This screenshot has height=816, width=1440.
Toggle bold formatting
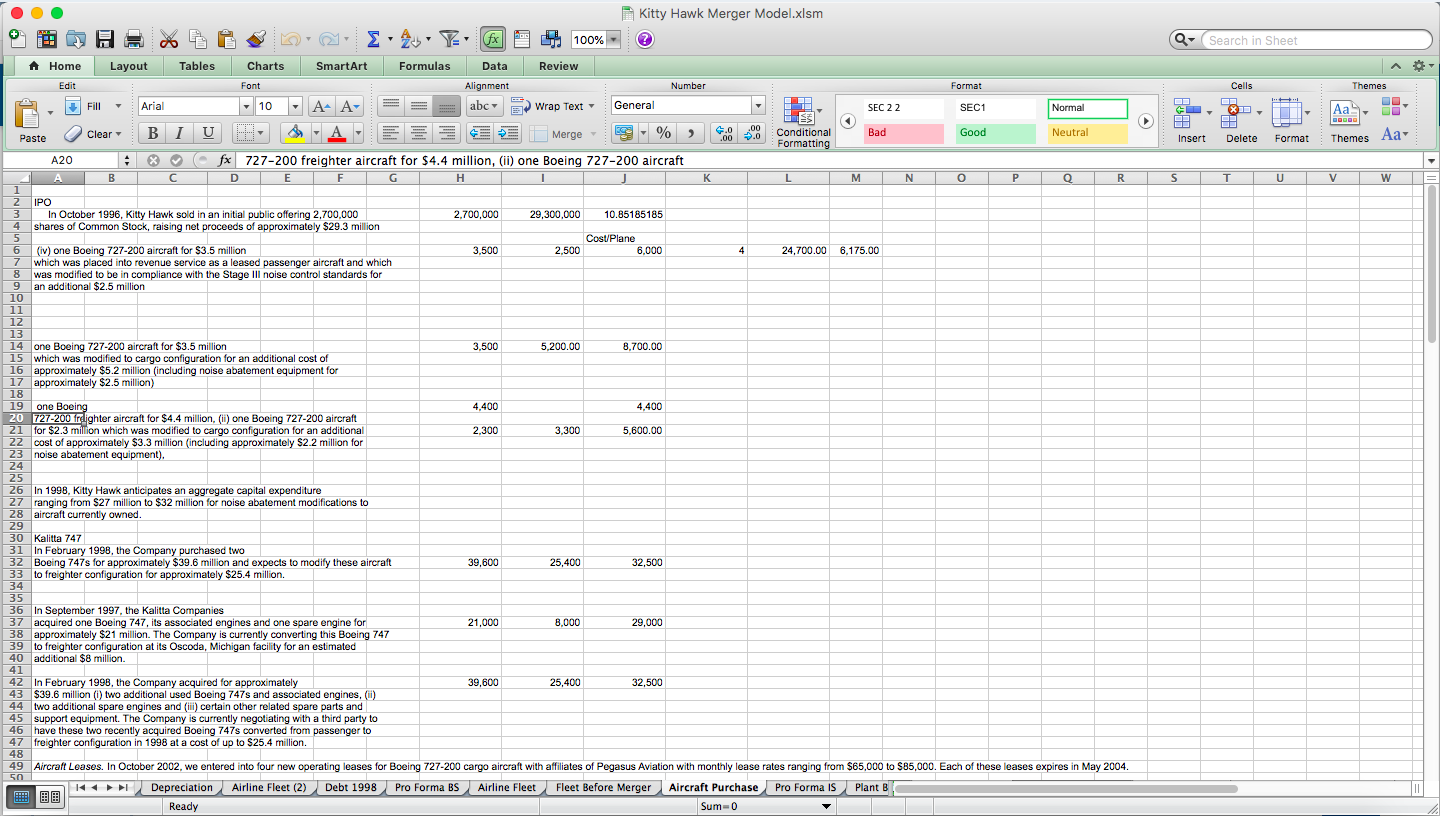(152, 132)
